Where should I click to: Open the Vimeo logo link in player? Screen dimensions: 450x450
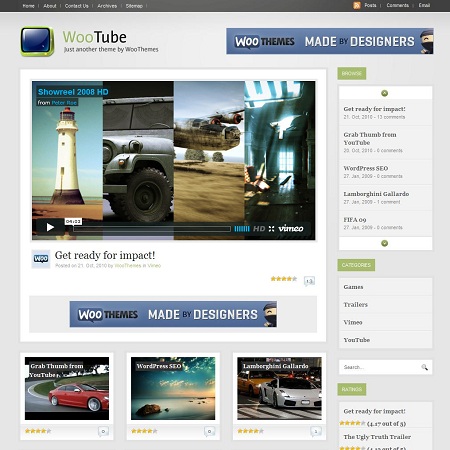[x=291, y=228]
